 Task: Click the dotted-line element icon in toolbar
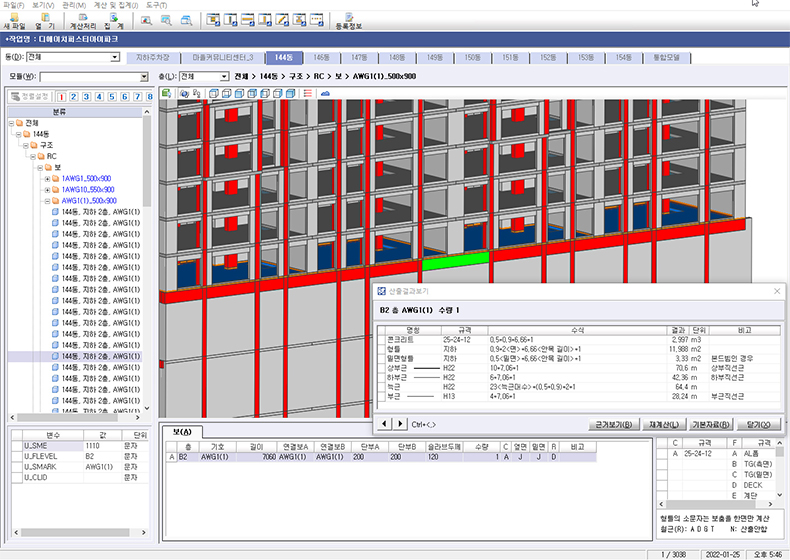(x=316, y=20)
